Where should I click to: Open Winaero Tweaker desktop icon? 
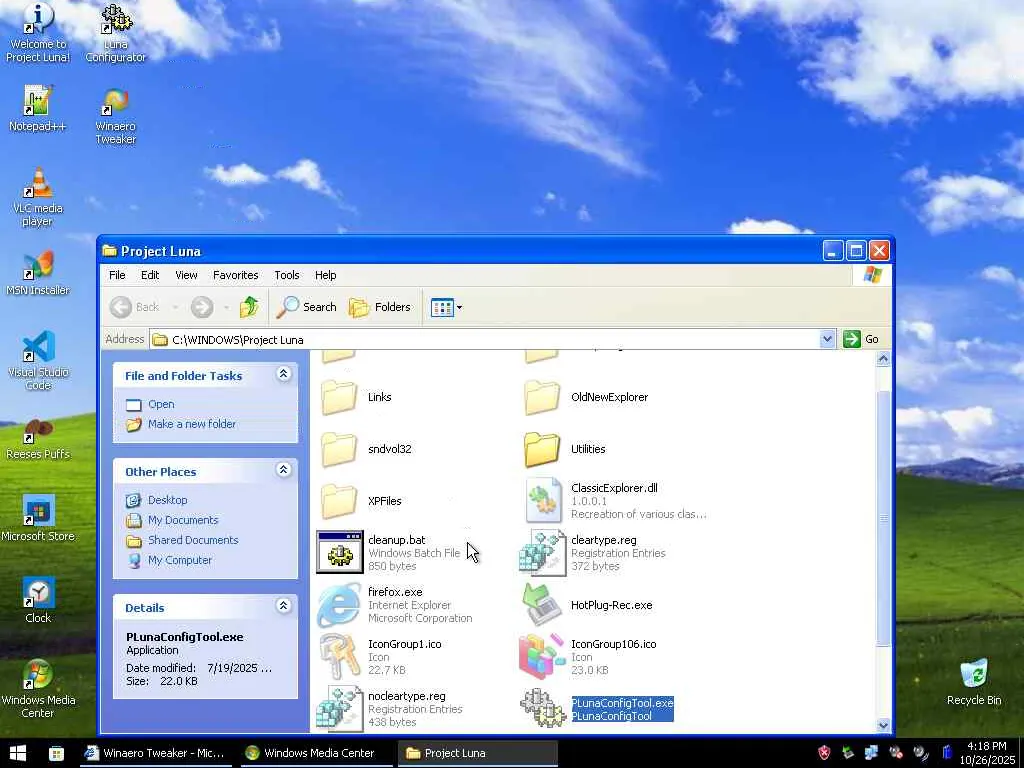116,116
